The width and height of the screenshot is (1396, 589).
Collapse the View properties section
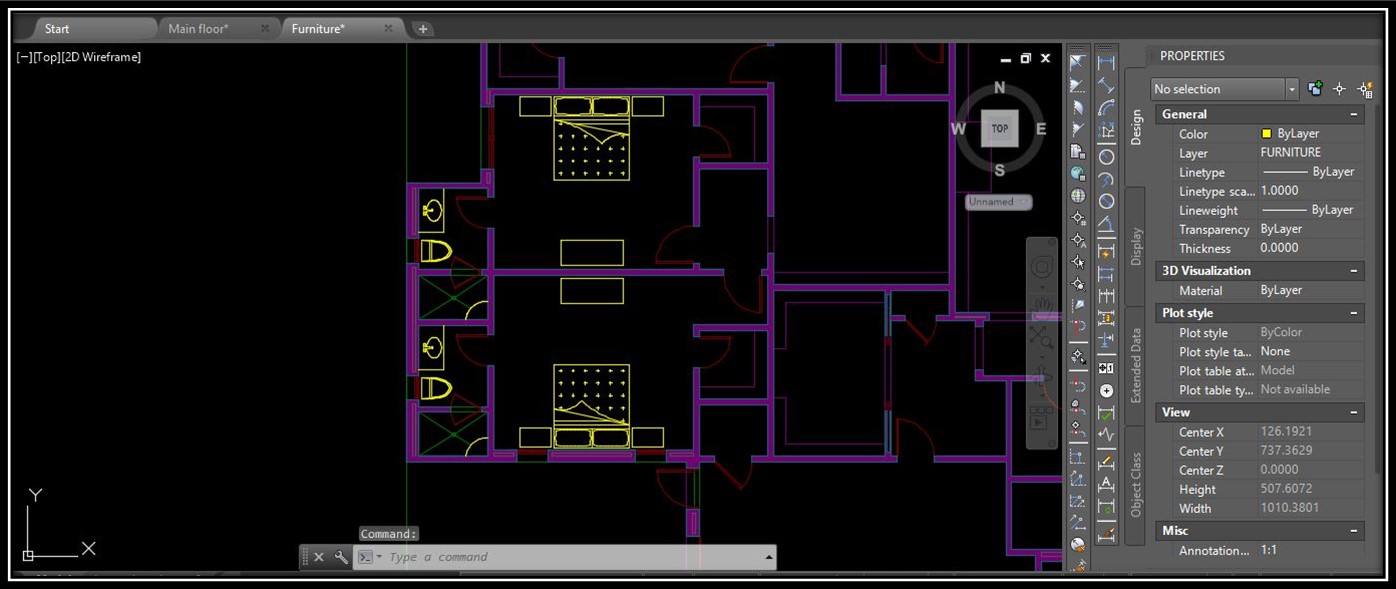tap(1354, 412)
